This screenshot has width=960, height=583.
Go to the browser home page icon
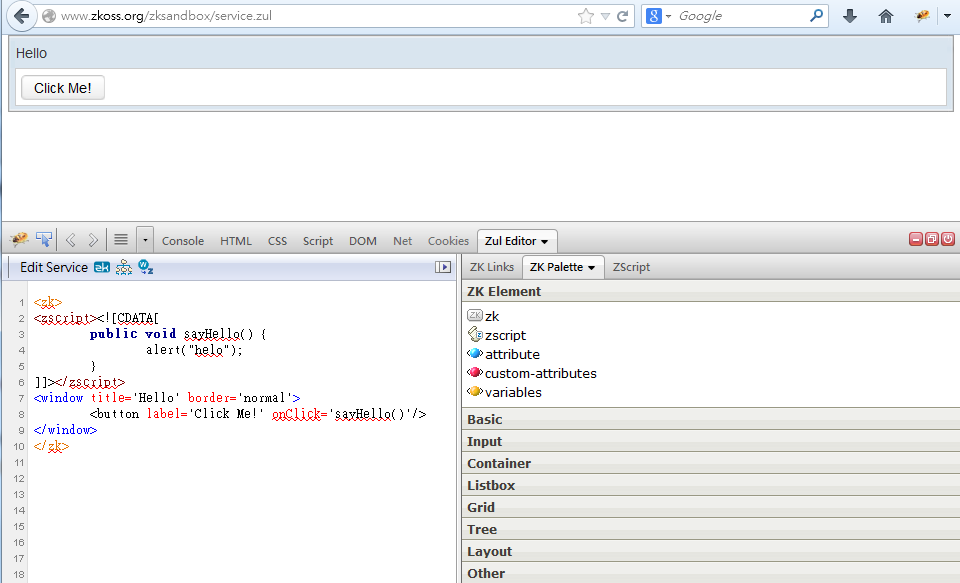coord(886,17)
